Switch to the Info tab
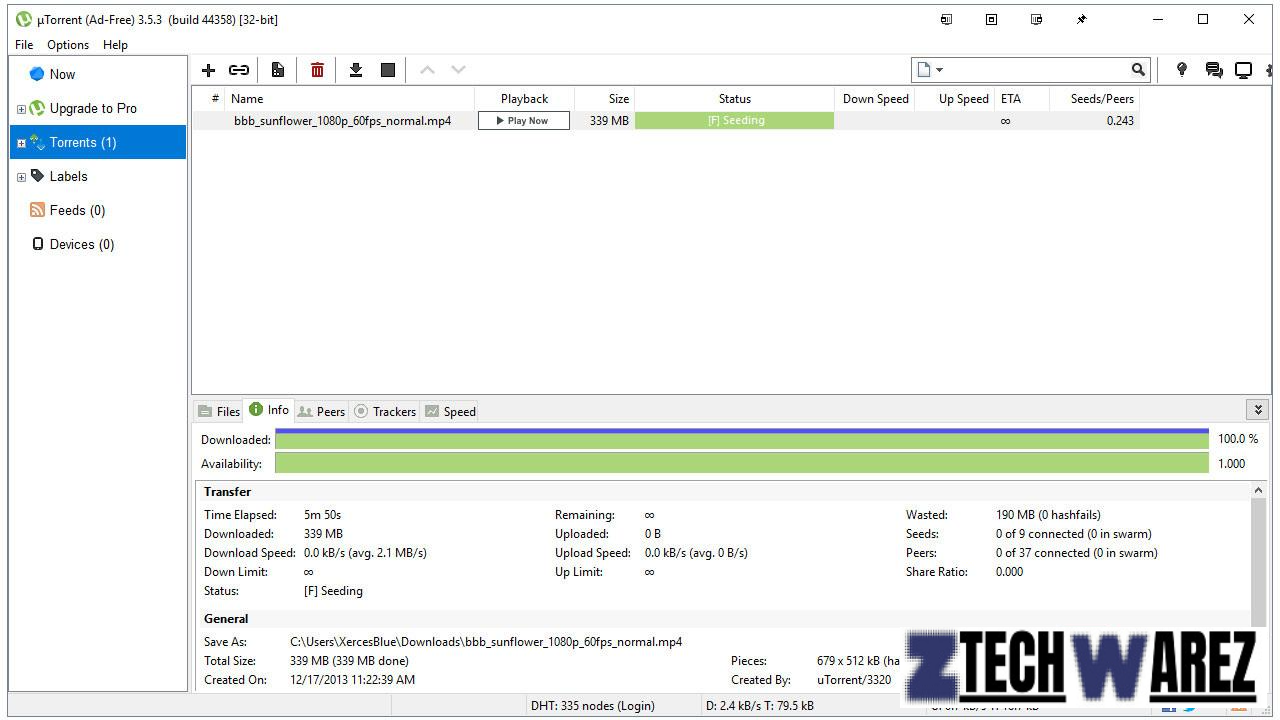The width and height of the screenshot is (1280, 720). [269, 410]
